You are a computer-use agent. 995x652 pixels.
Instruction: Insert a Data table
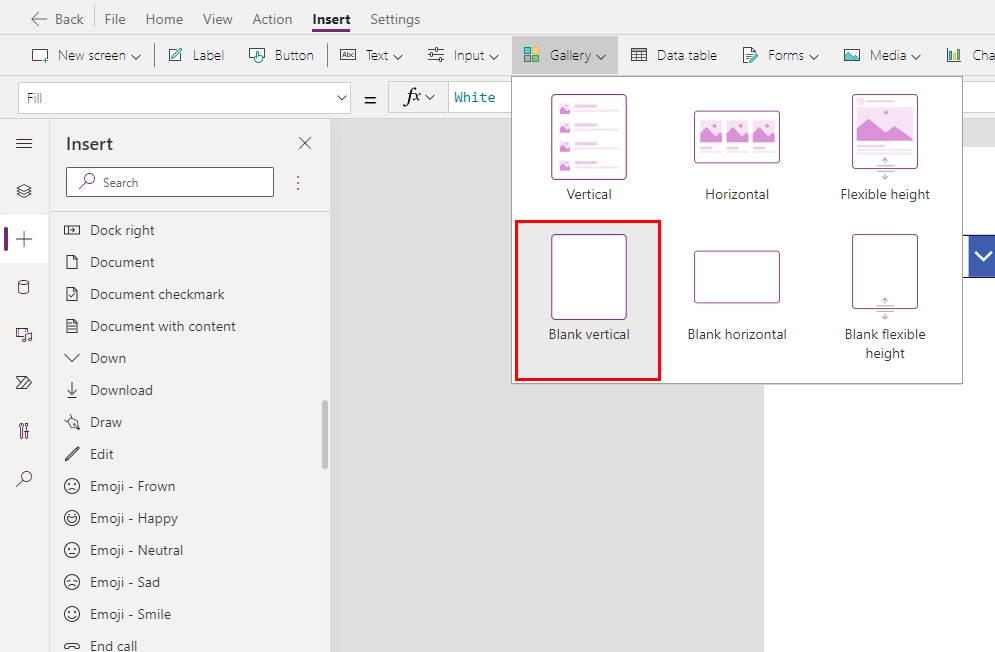click(x=674, y=55)
